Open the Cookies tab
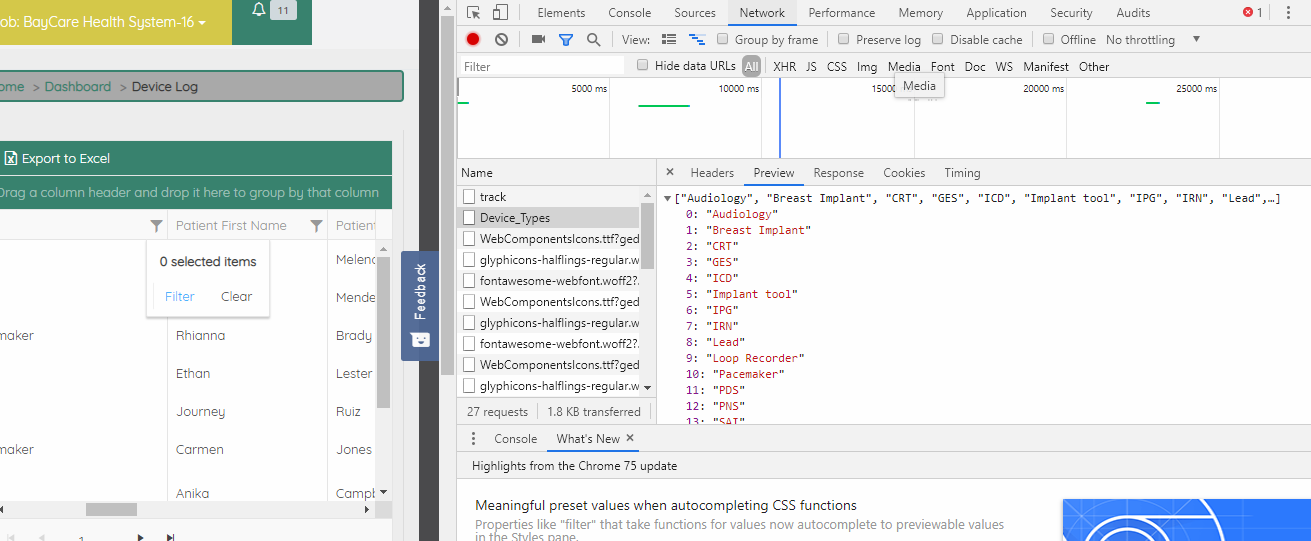The height and width of the screenshot is (541, 1311). tap(904, 172)
